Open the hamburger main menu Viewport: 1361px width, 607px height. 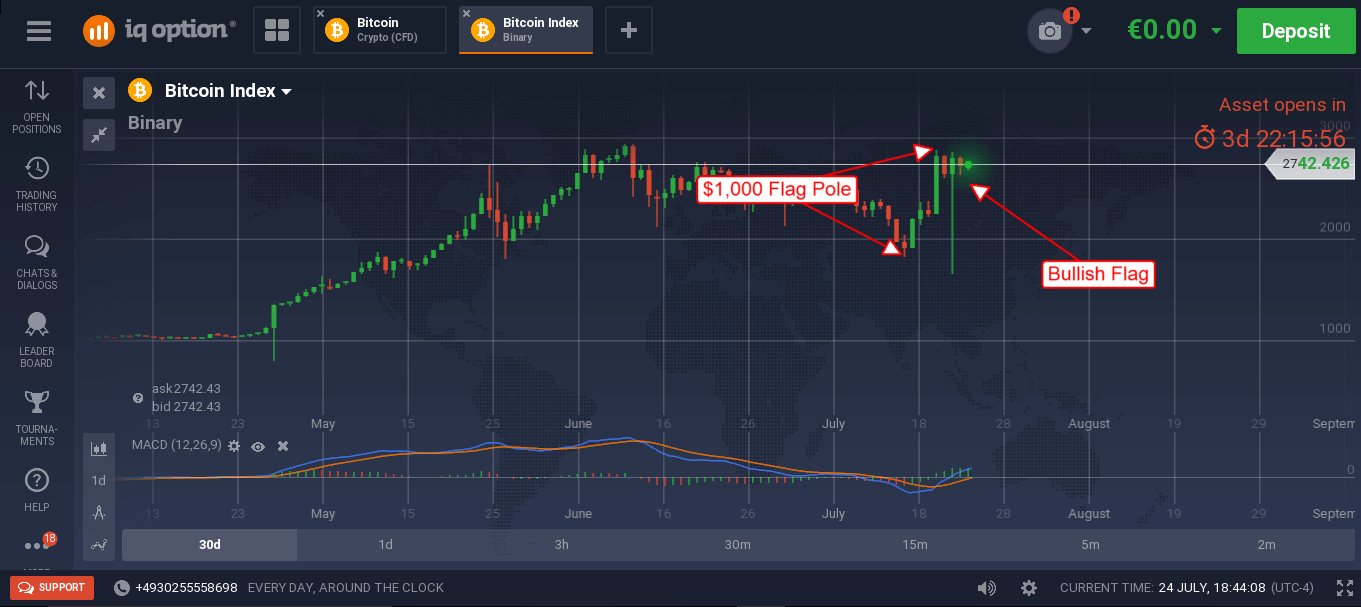coord(39,31)
